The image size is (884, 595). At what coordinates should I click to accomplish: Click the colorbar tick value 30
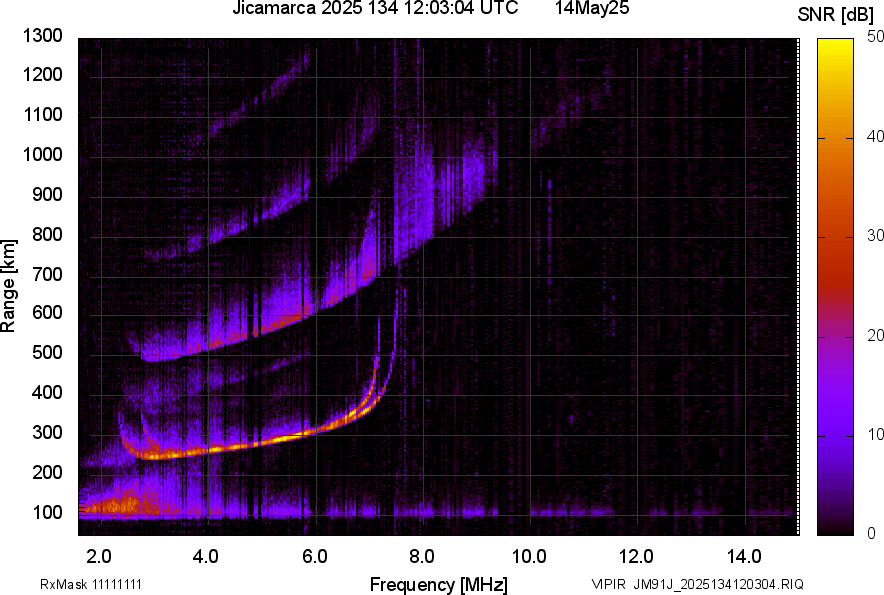click(876, 235)
